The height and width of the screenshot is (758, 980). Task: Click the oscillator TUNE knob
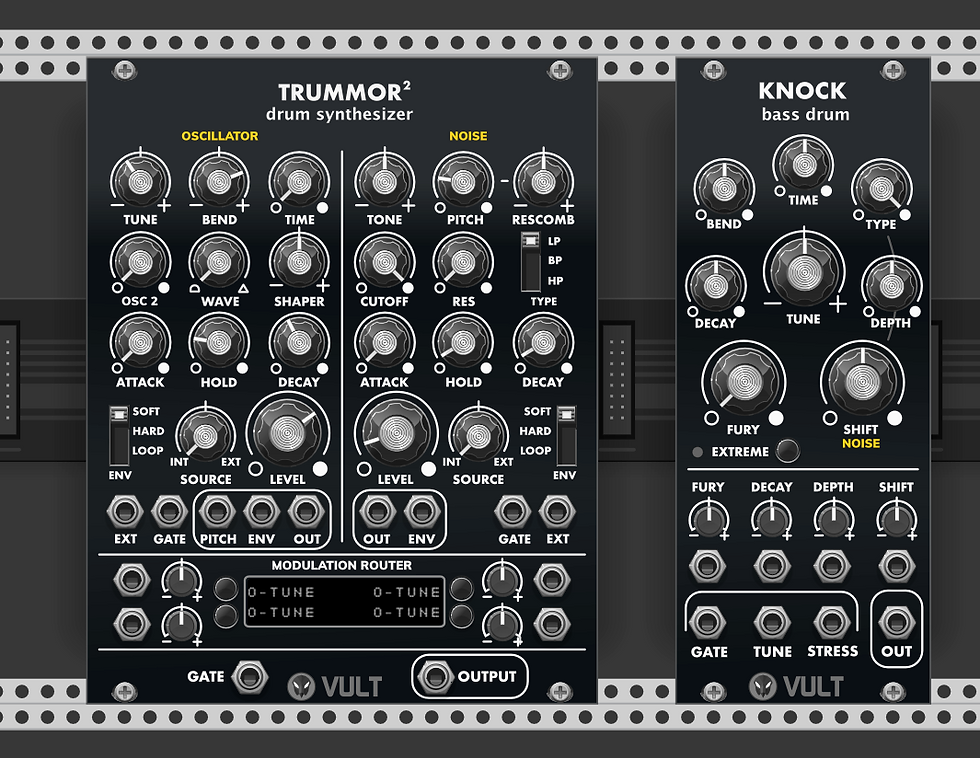click(140, 182)
